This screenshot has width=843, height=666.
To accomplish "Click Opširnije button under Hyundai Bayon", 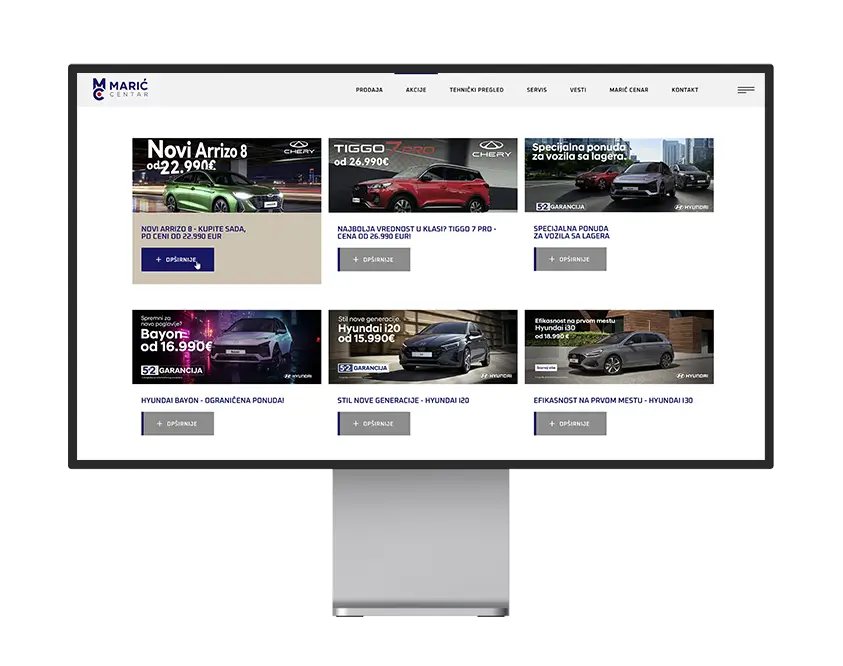I will pos(177,424).
